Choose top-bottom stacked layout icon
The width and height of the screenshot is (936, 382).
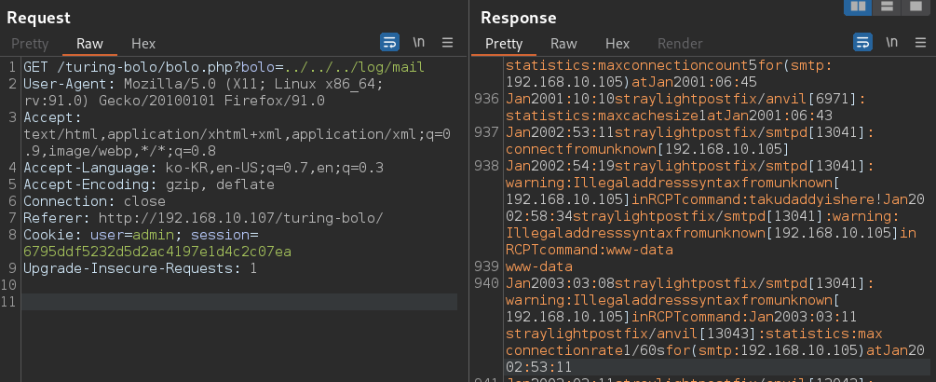click(x=886, y=7)
